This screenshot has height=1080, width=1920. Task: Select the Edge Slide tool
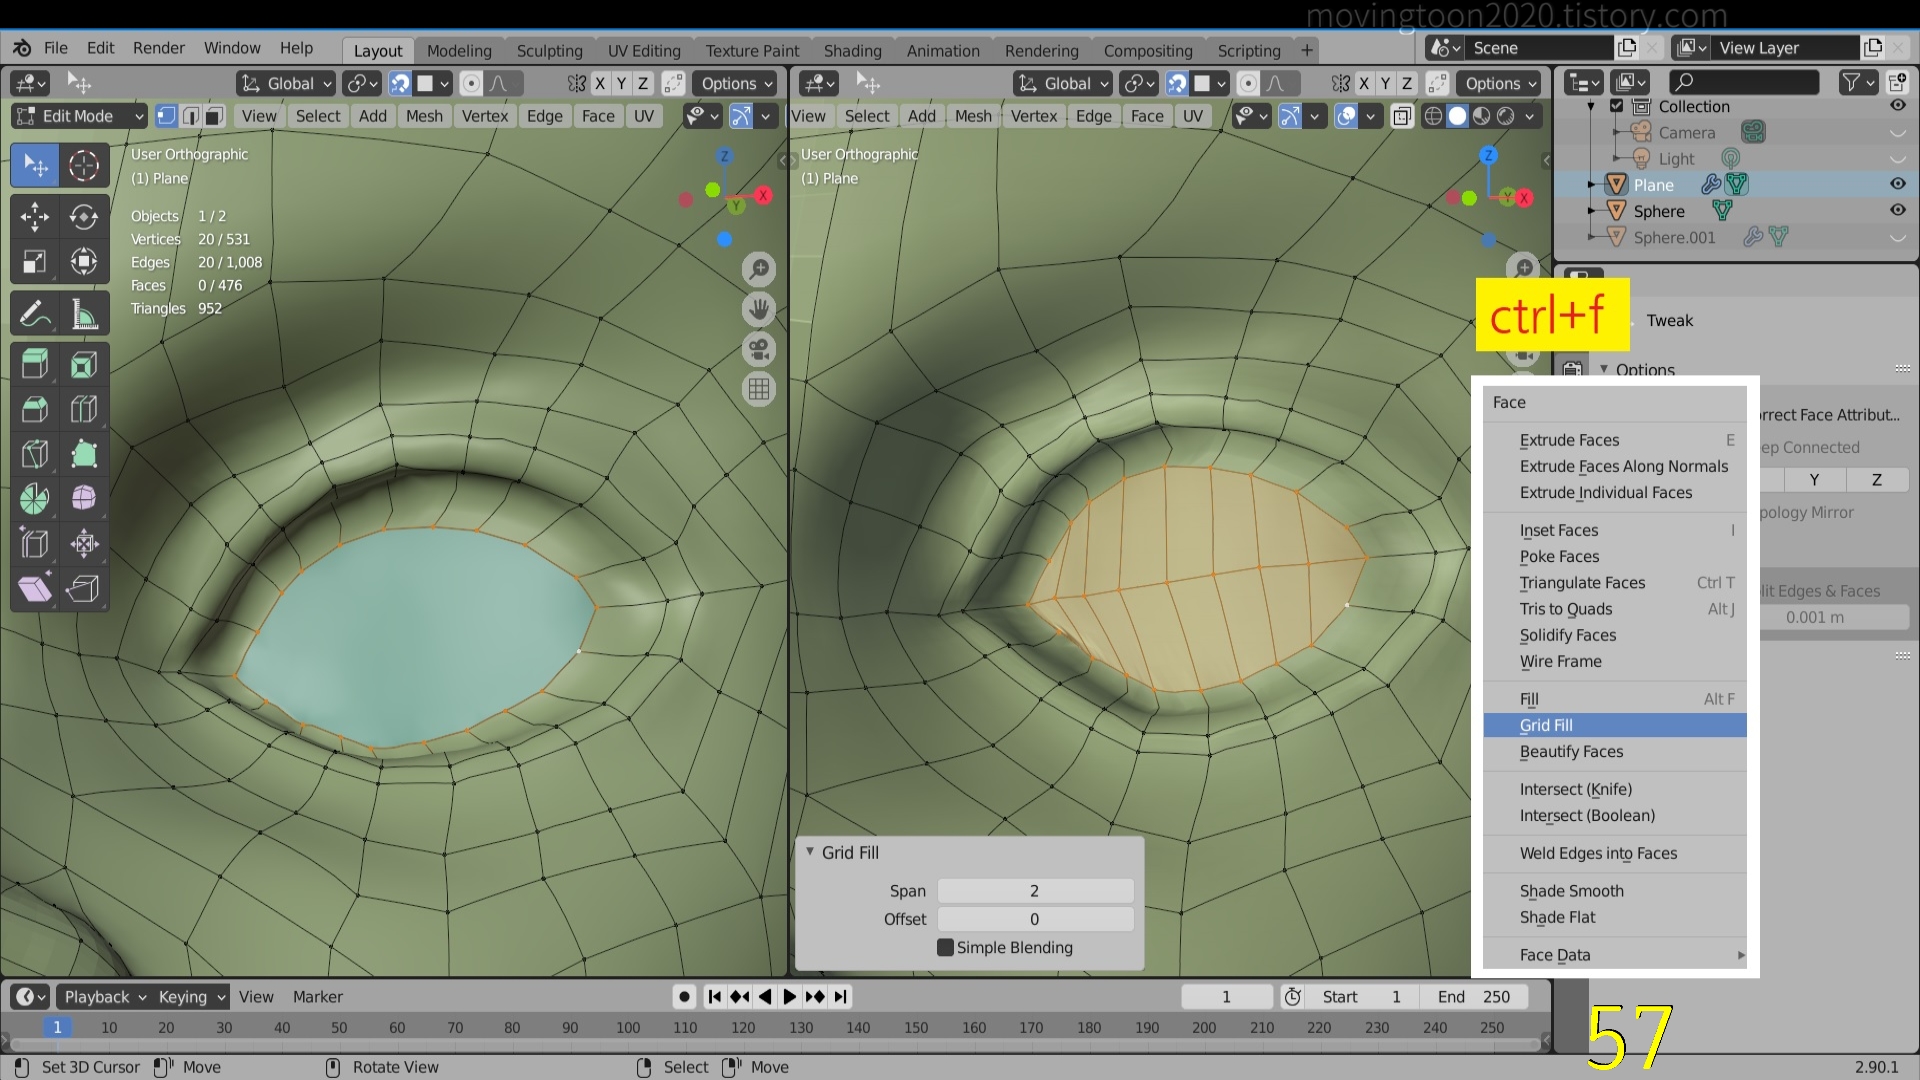pos(35,543)
